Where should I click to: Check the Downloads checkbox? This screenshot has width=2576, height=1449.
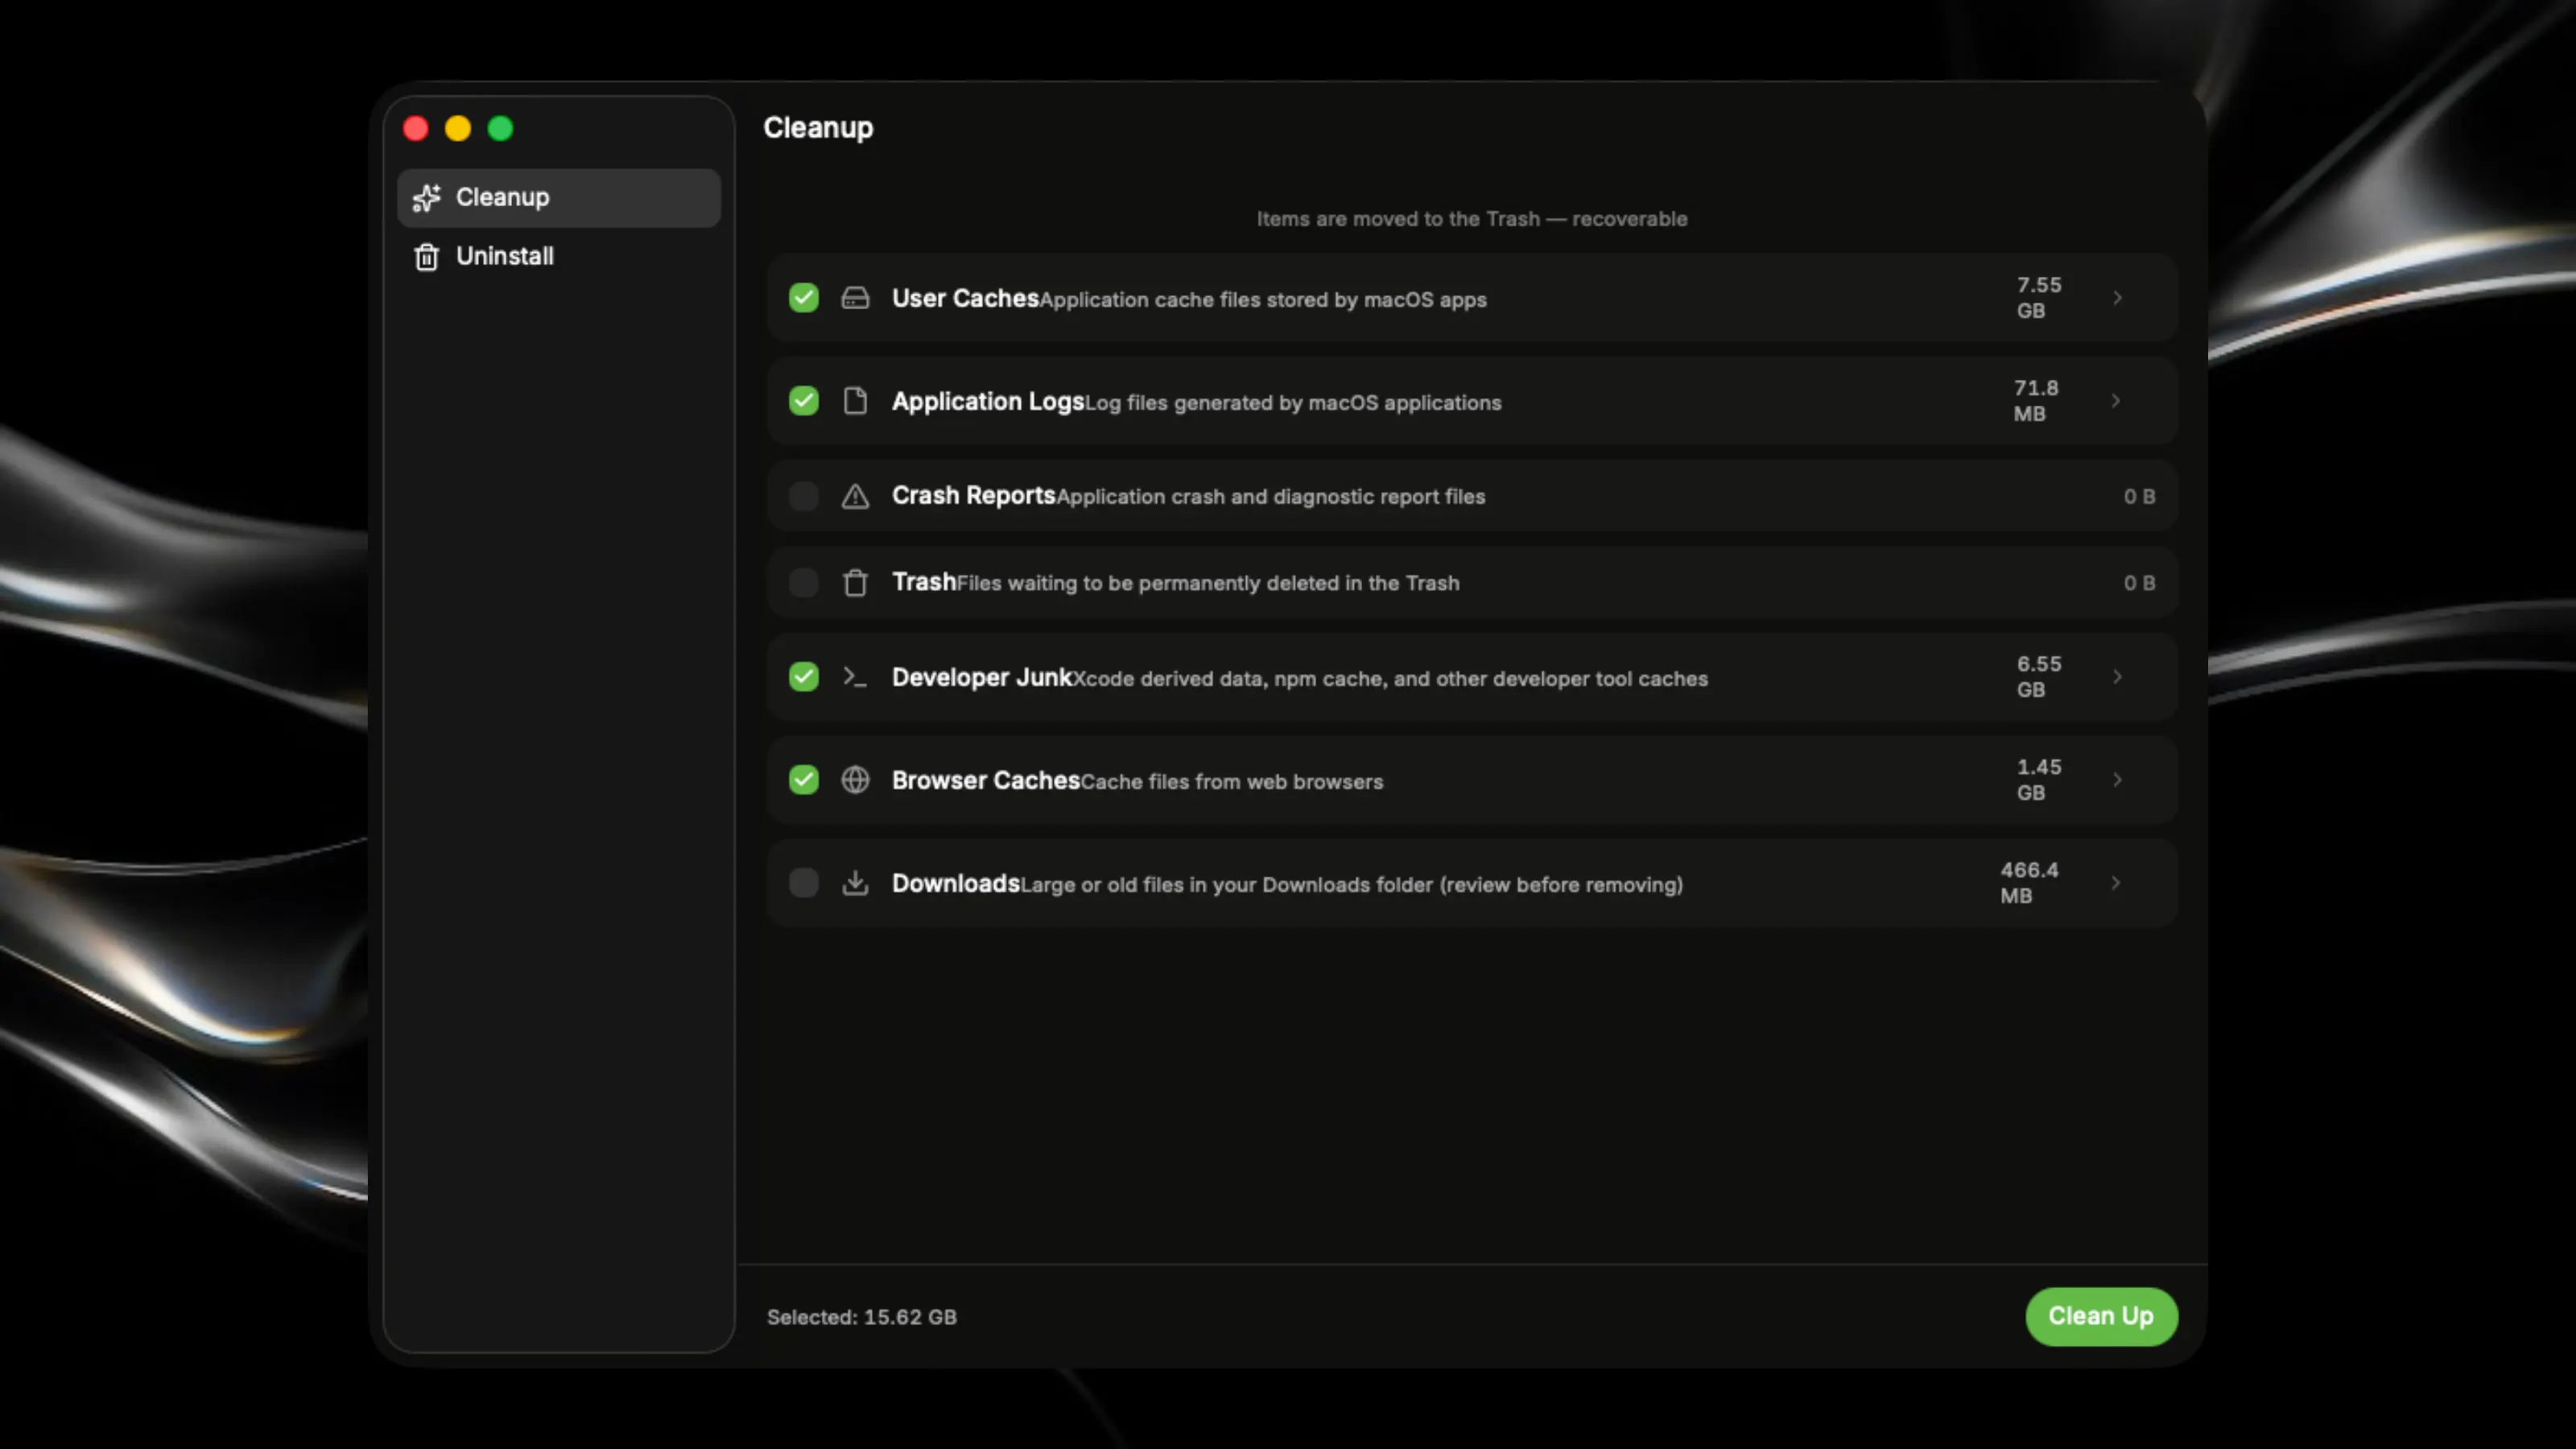(x=804, y=883)
